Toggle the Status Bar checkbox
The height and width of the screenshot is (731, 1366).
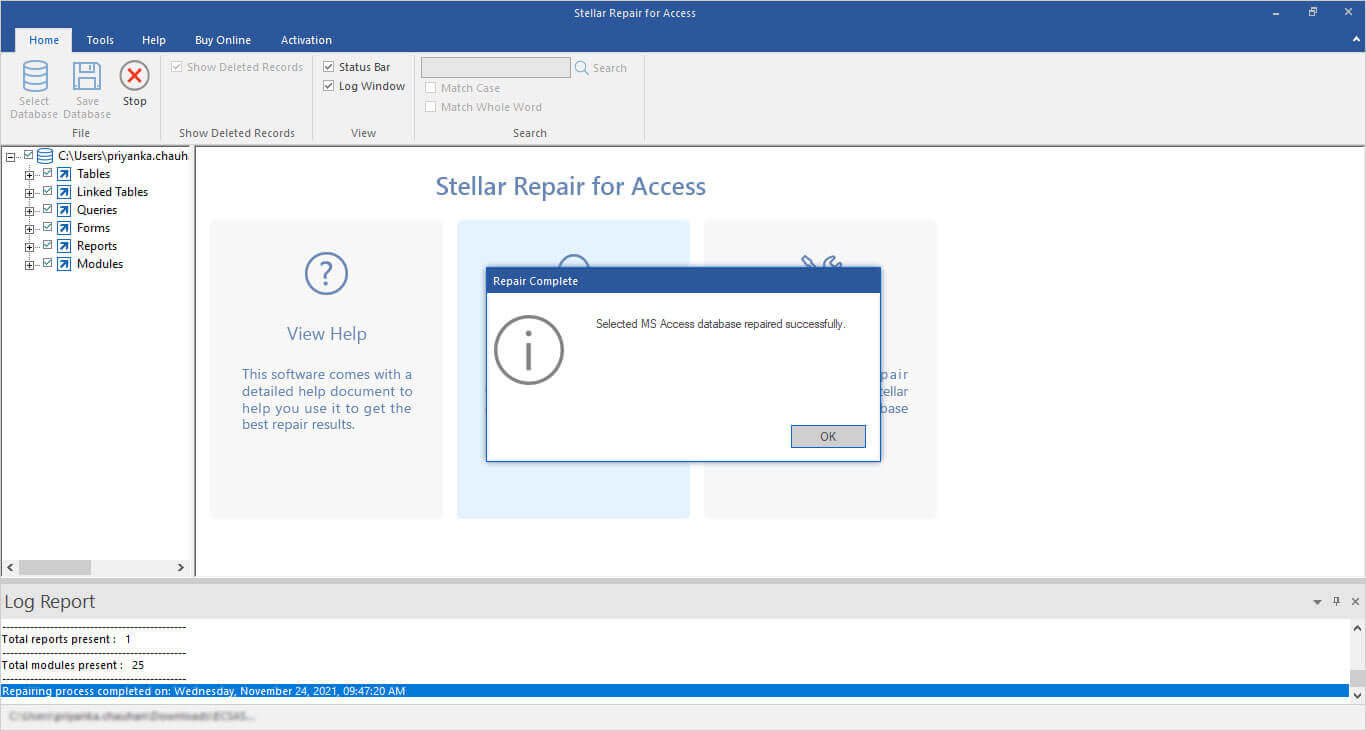329,67
